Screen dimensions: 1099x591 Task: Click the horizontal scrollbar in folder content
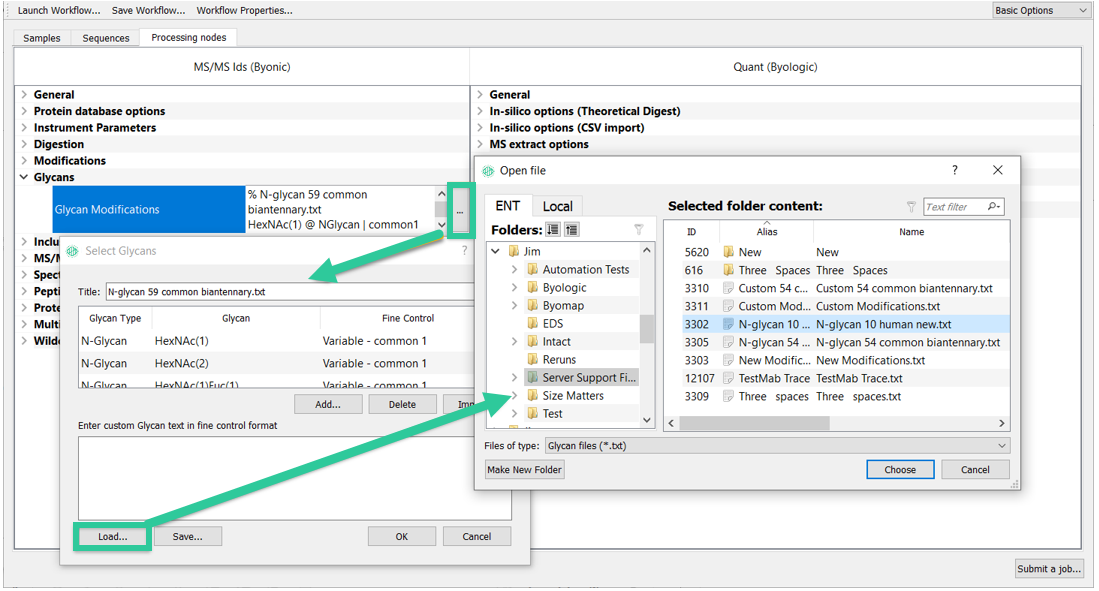point(753,423)
